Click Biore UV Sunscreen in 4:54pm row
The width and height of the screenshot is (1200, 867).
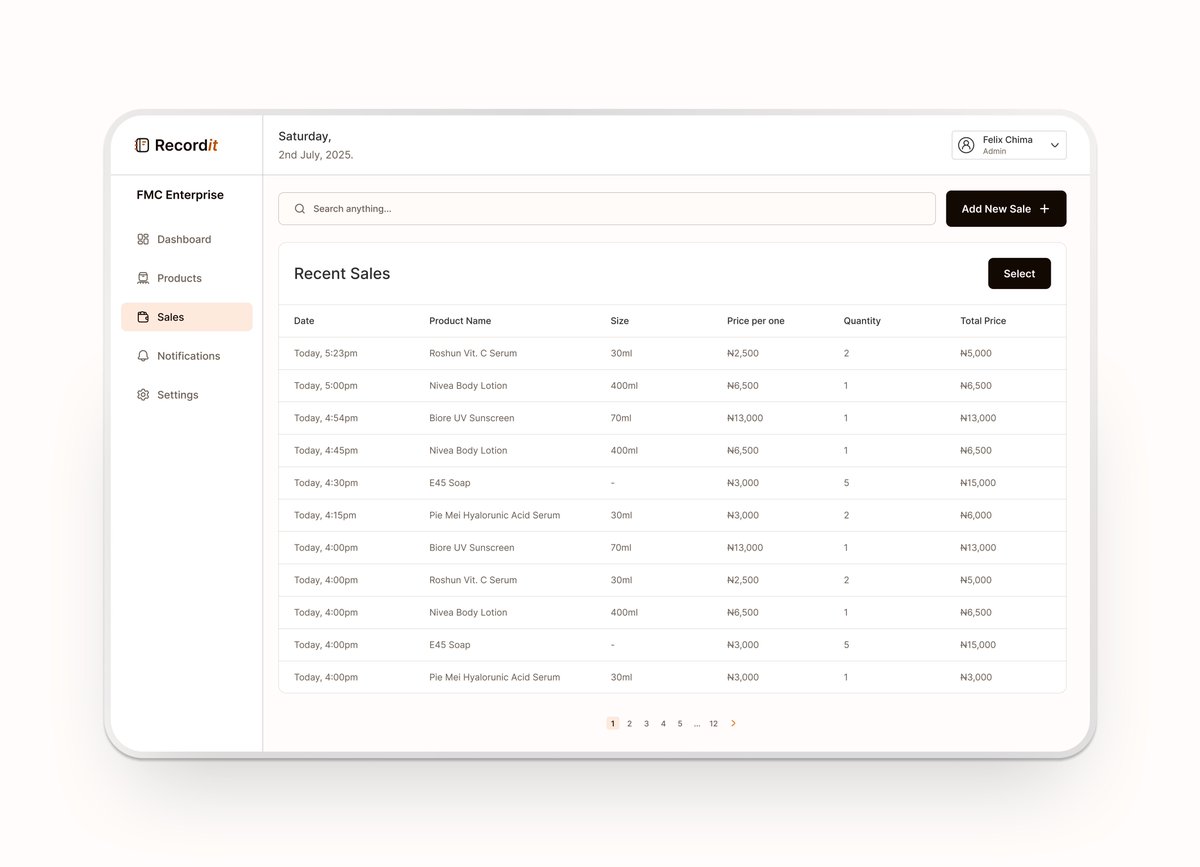pos(472,418)
